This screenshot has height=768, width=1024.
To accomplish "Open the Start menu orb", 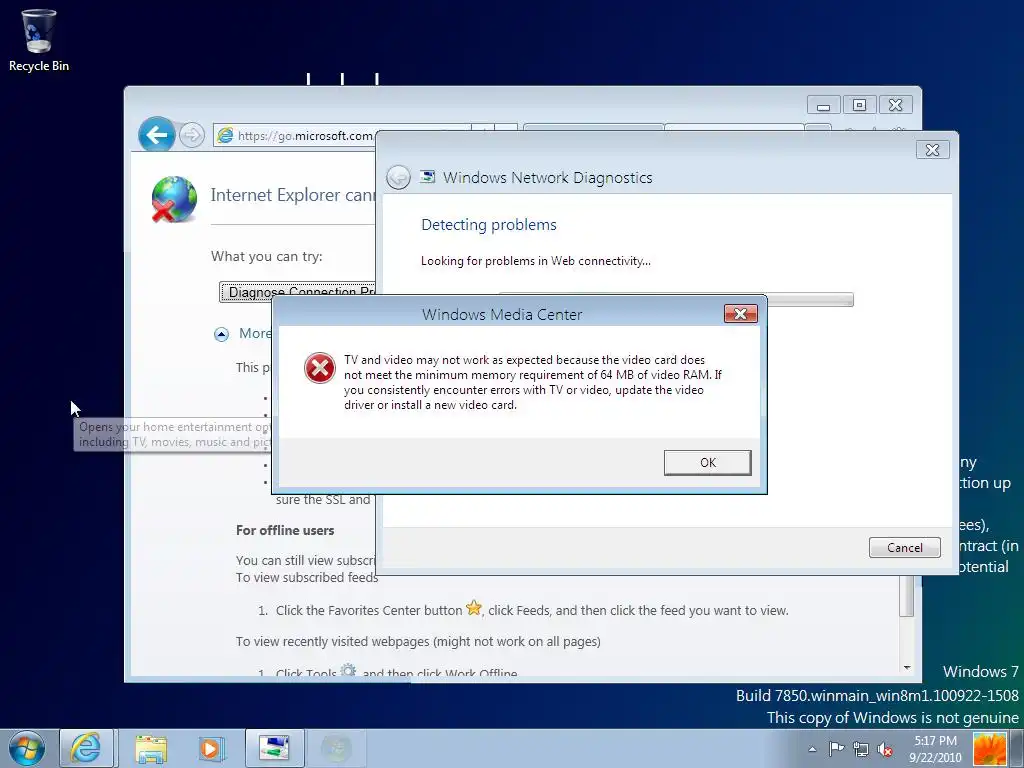I will (27, 748).
